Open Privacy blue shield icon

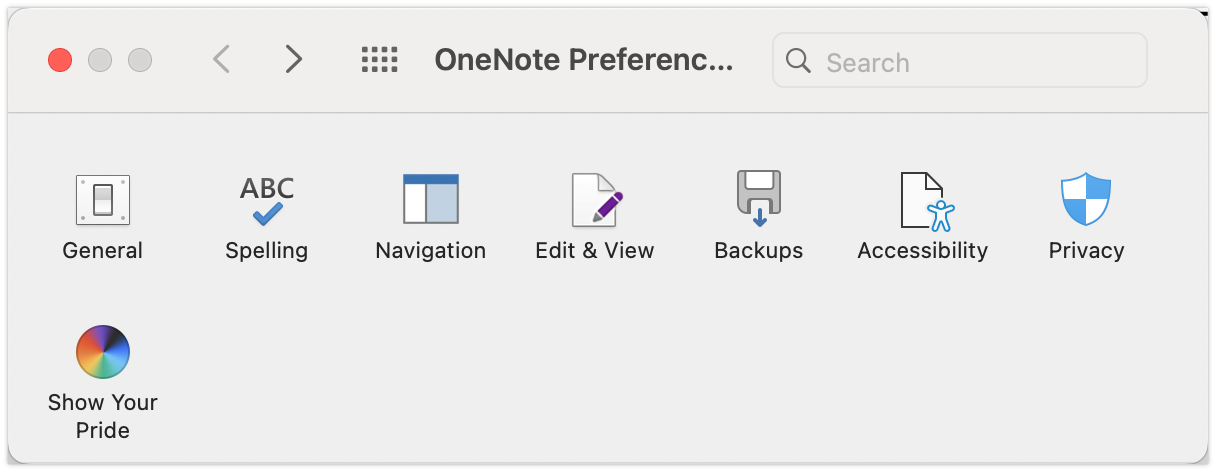[1086, 199]
